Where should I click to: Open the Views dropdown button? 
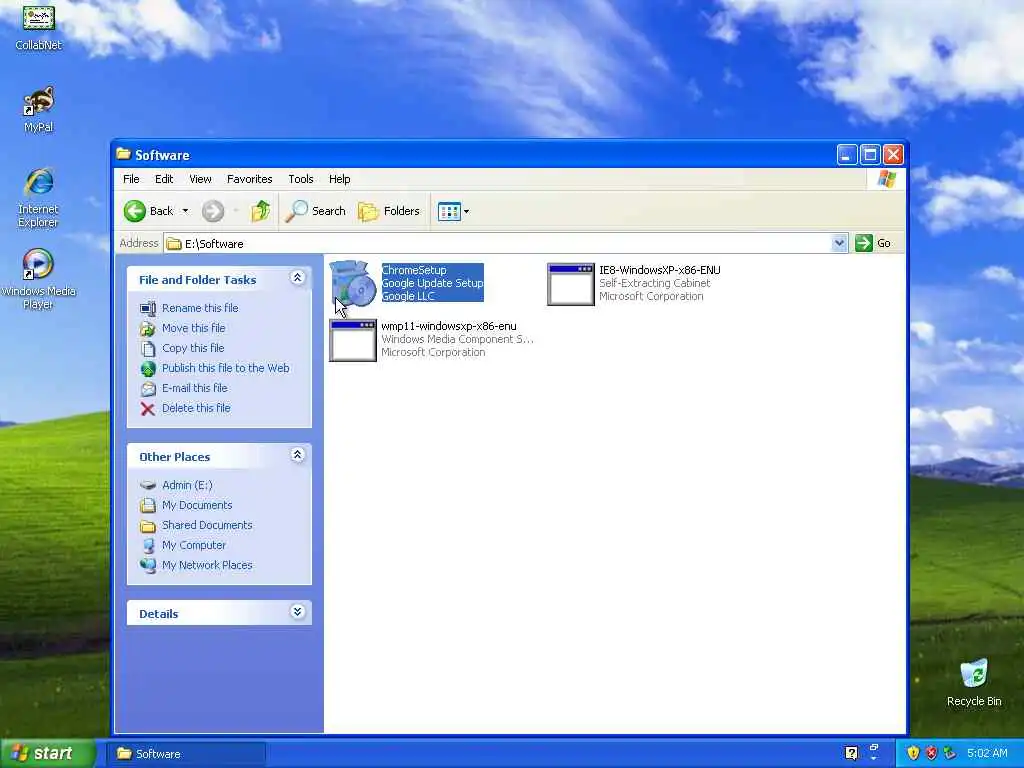(x=453, y=211)
